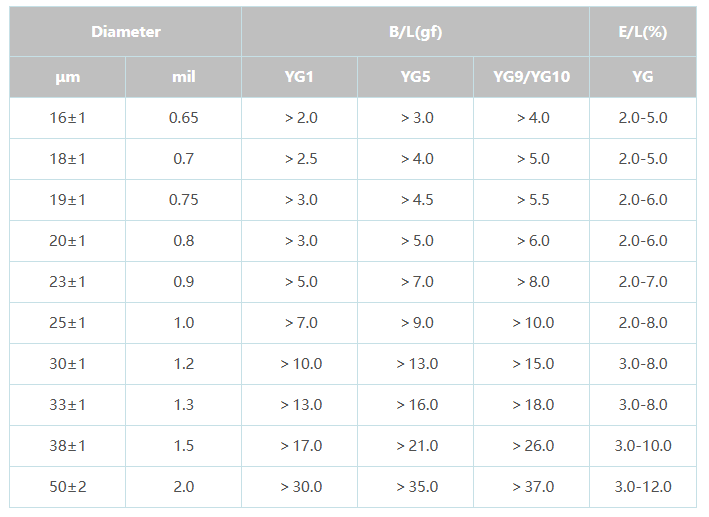Select the 0.75 mil cell
709x517 pixels.
pyautogui.click(x=183, y=200)
